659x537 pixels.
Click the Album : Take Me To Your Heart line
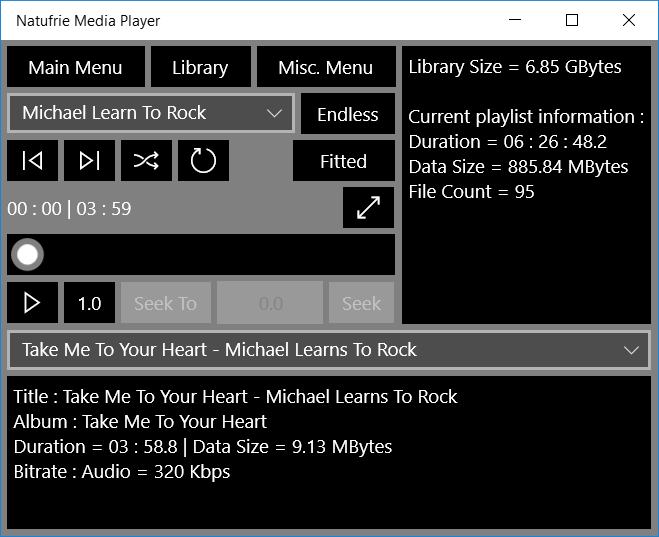140,422
